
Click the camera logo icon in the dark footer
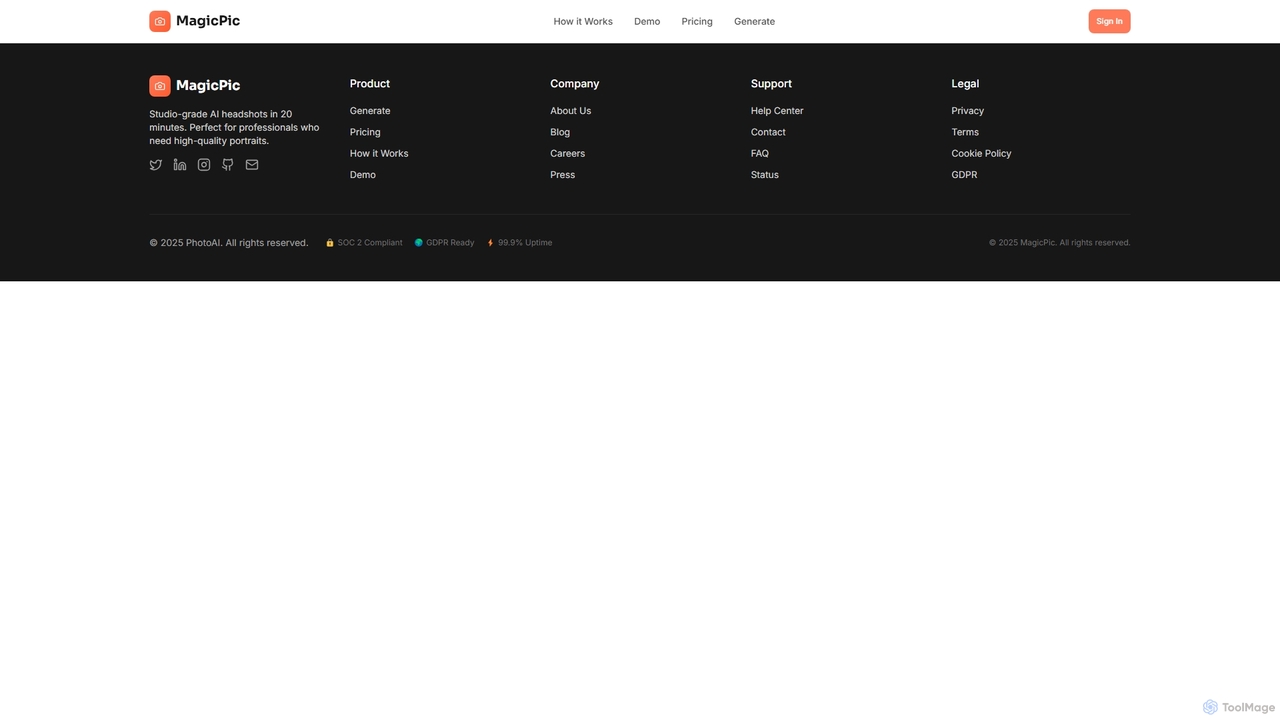pyautogui.click(x=160, y=86)
